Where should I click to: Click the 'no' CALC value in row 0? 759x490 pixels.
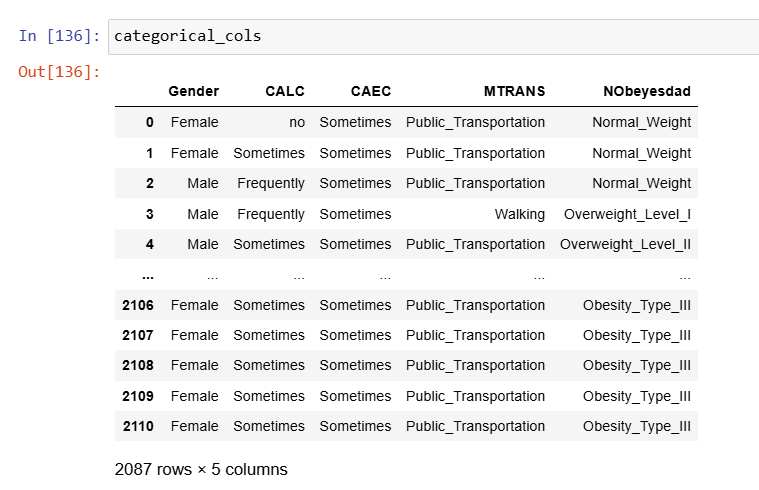[297, 122]
